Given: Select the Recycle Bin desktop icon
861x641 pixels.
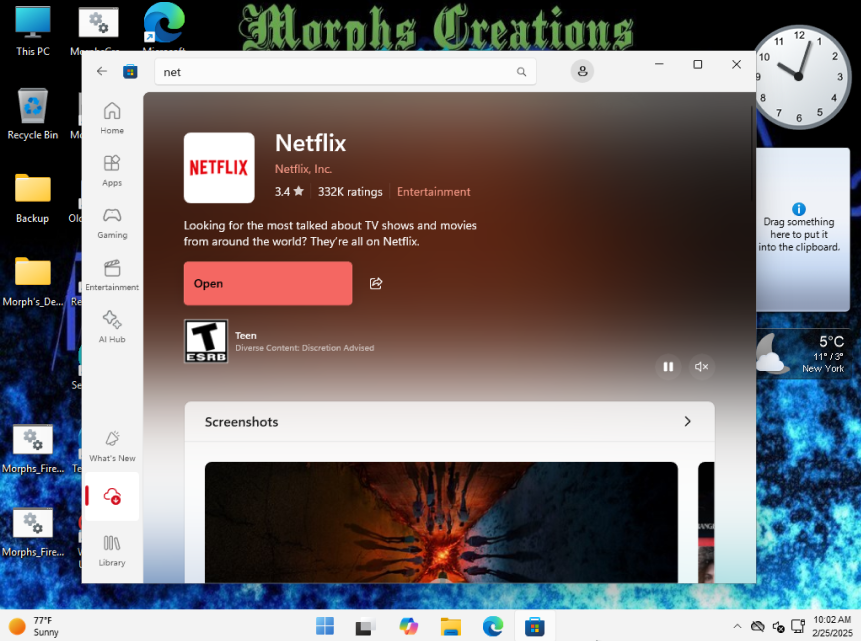Looking at the screenshot, I should (33, 114).
